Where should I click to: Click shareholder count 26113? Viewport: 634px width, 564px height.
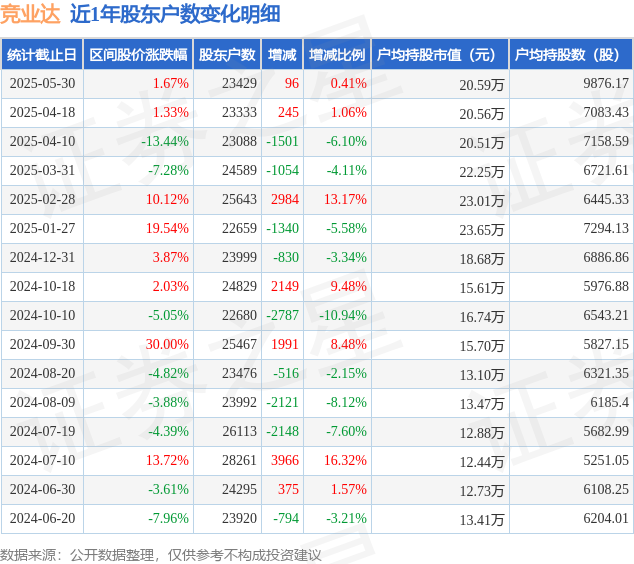(239, 431)
